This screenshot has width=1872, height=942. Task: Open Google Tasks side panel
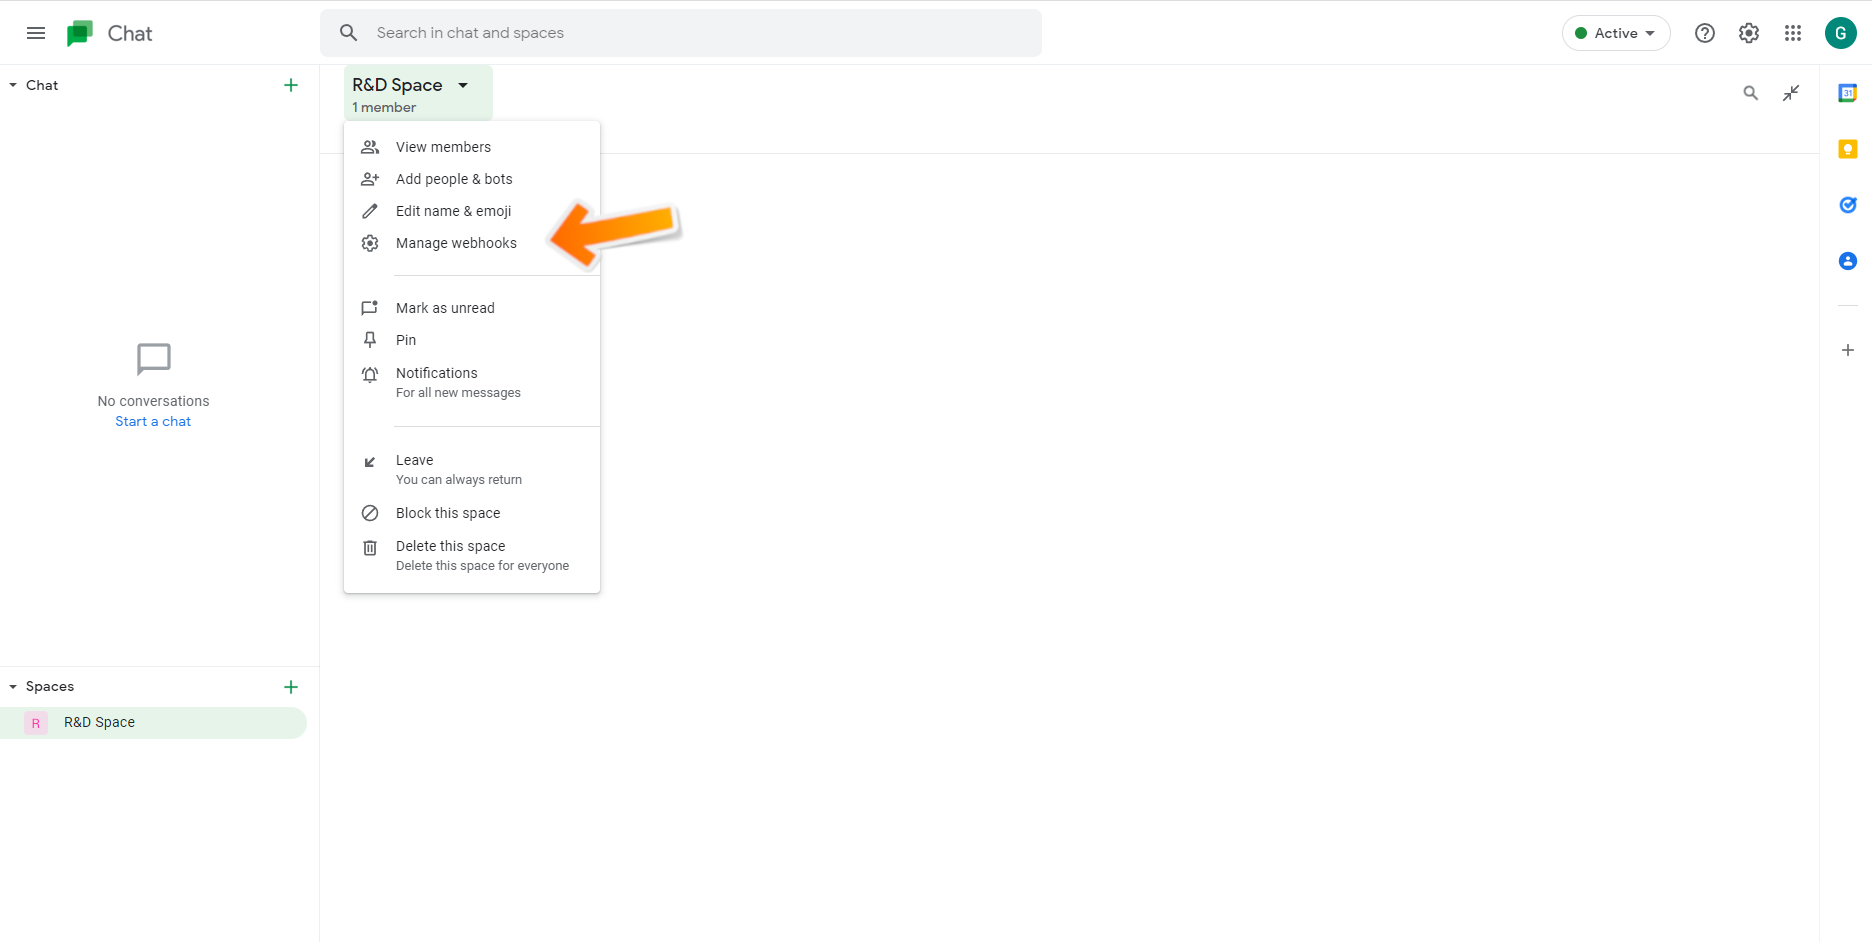coord(1847,205)
